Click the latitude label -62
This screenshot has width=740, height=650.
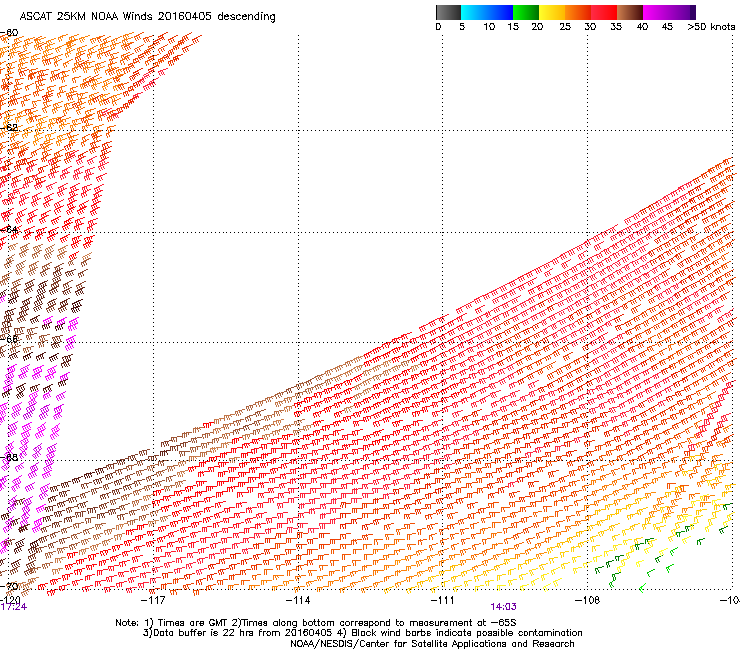tap(9, 127)
